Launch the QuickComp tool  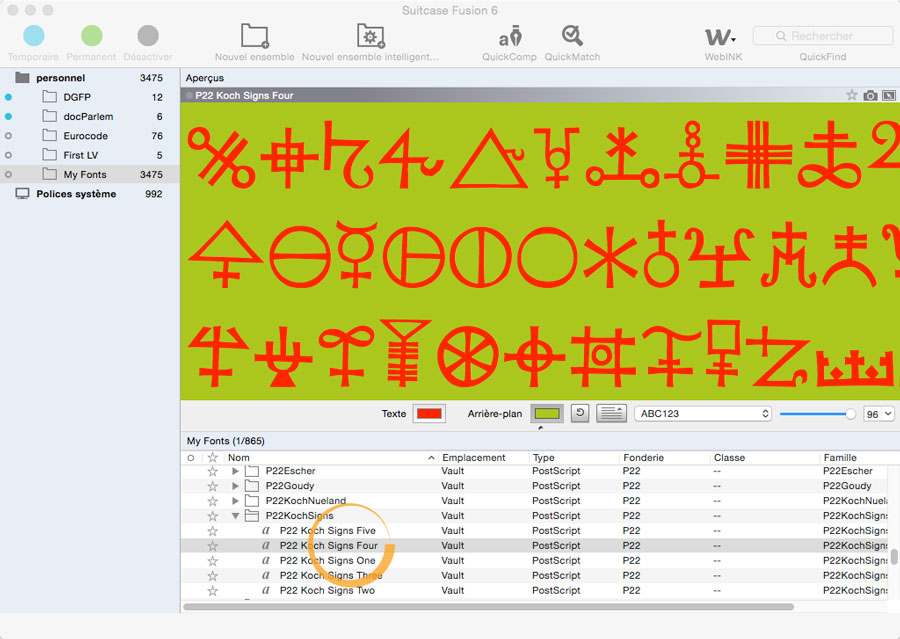(x=509, y=42)
